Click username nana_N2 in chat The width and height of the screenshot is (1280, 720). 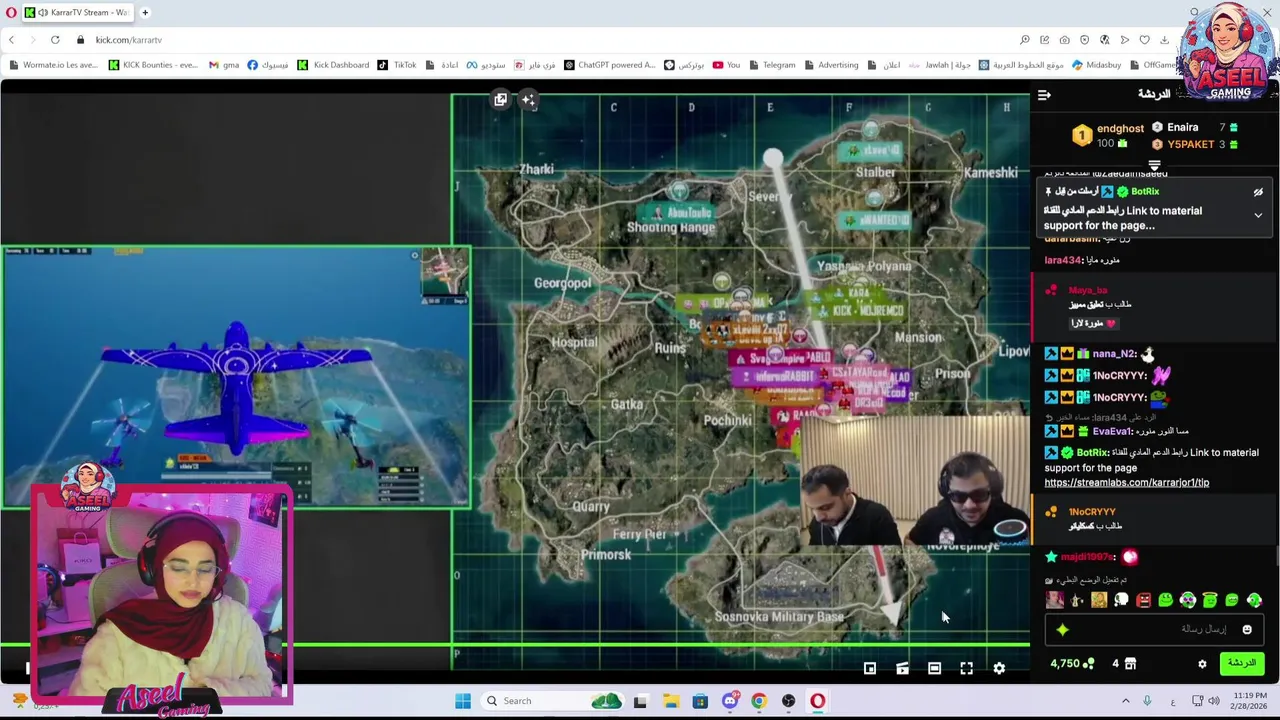tap(1113, 353)
